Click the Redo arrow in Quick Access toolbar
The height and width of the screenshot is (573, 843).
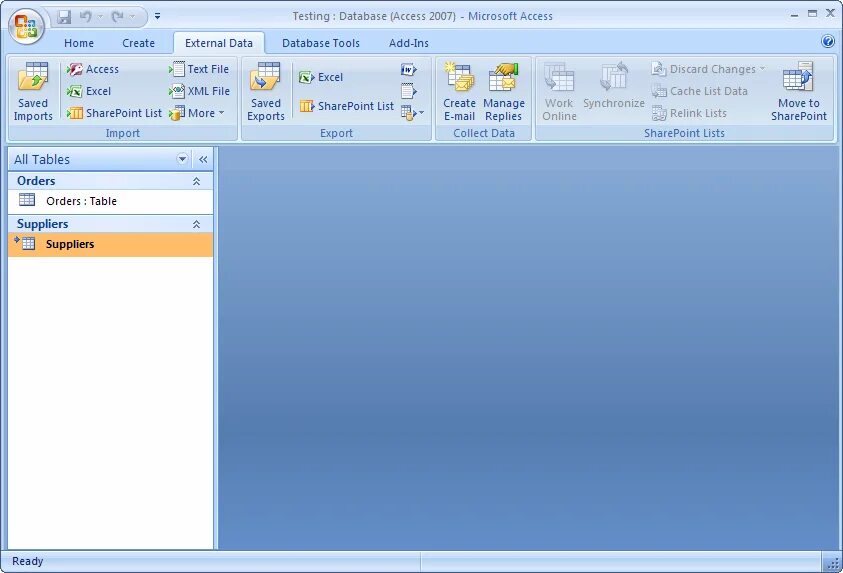118,17
